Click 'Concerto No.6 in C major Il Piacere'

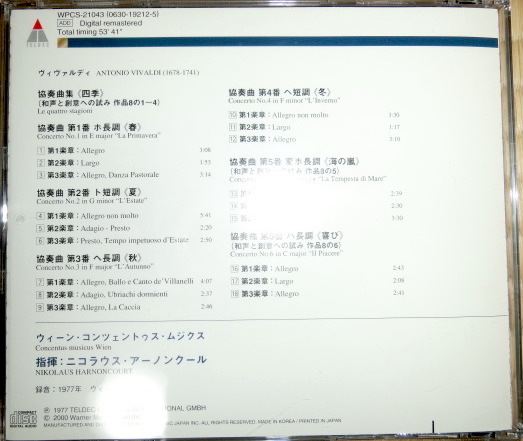pyautogui.click(x=287, y=254)
